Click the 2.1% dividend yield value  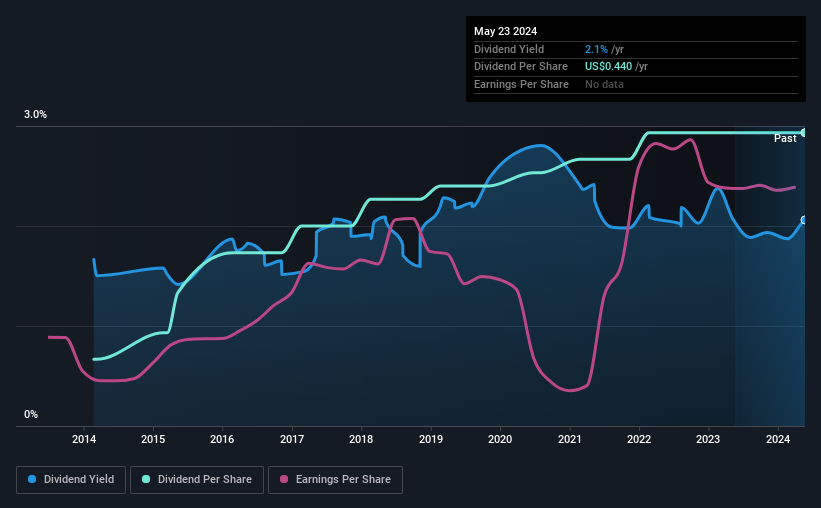coord(596,49)
